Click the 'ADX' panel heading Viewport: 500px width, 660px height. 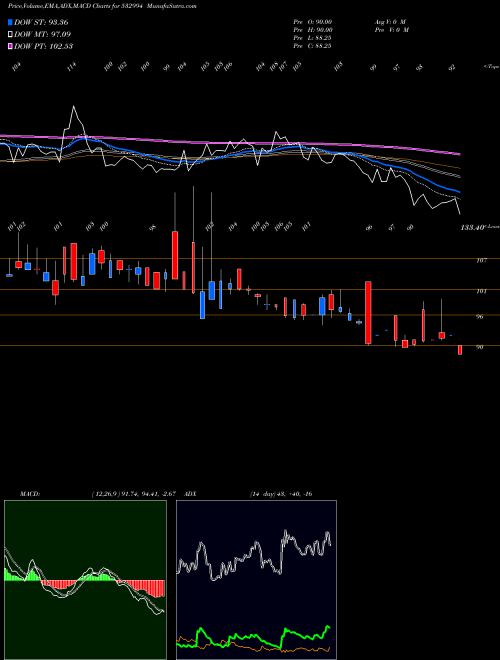[191, 494]
